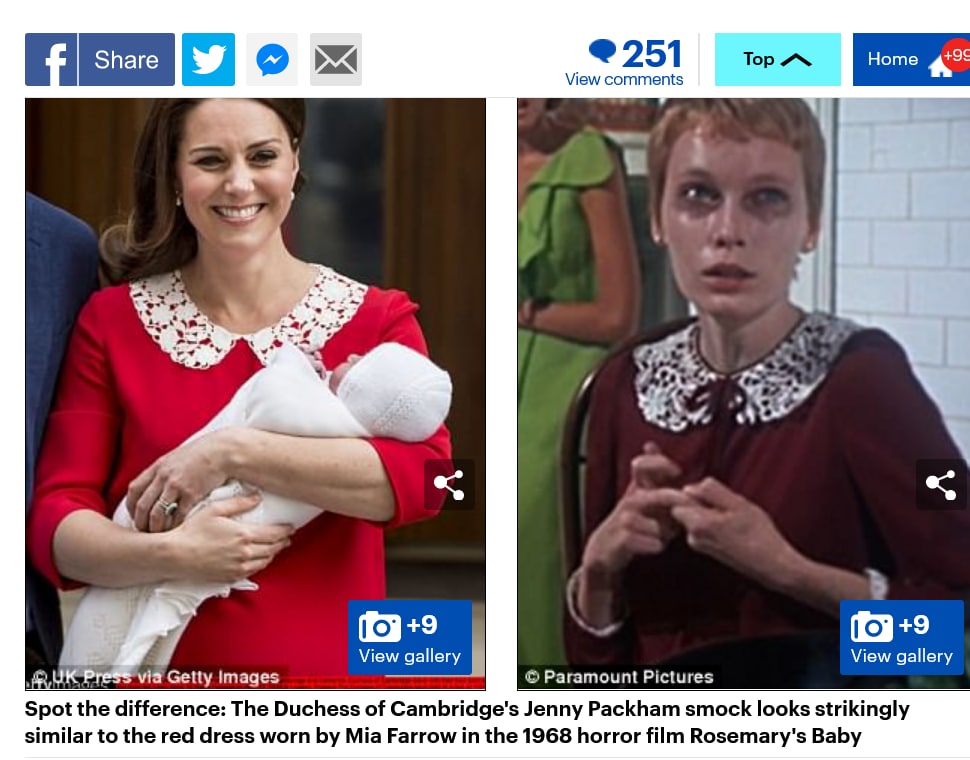Click the upward chevron beside Top
Image resolution: width=970 pixels, height=760 pixels.
coord(796,60)
